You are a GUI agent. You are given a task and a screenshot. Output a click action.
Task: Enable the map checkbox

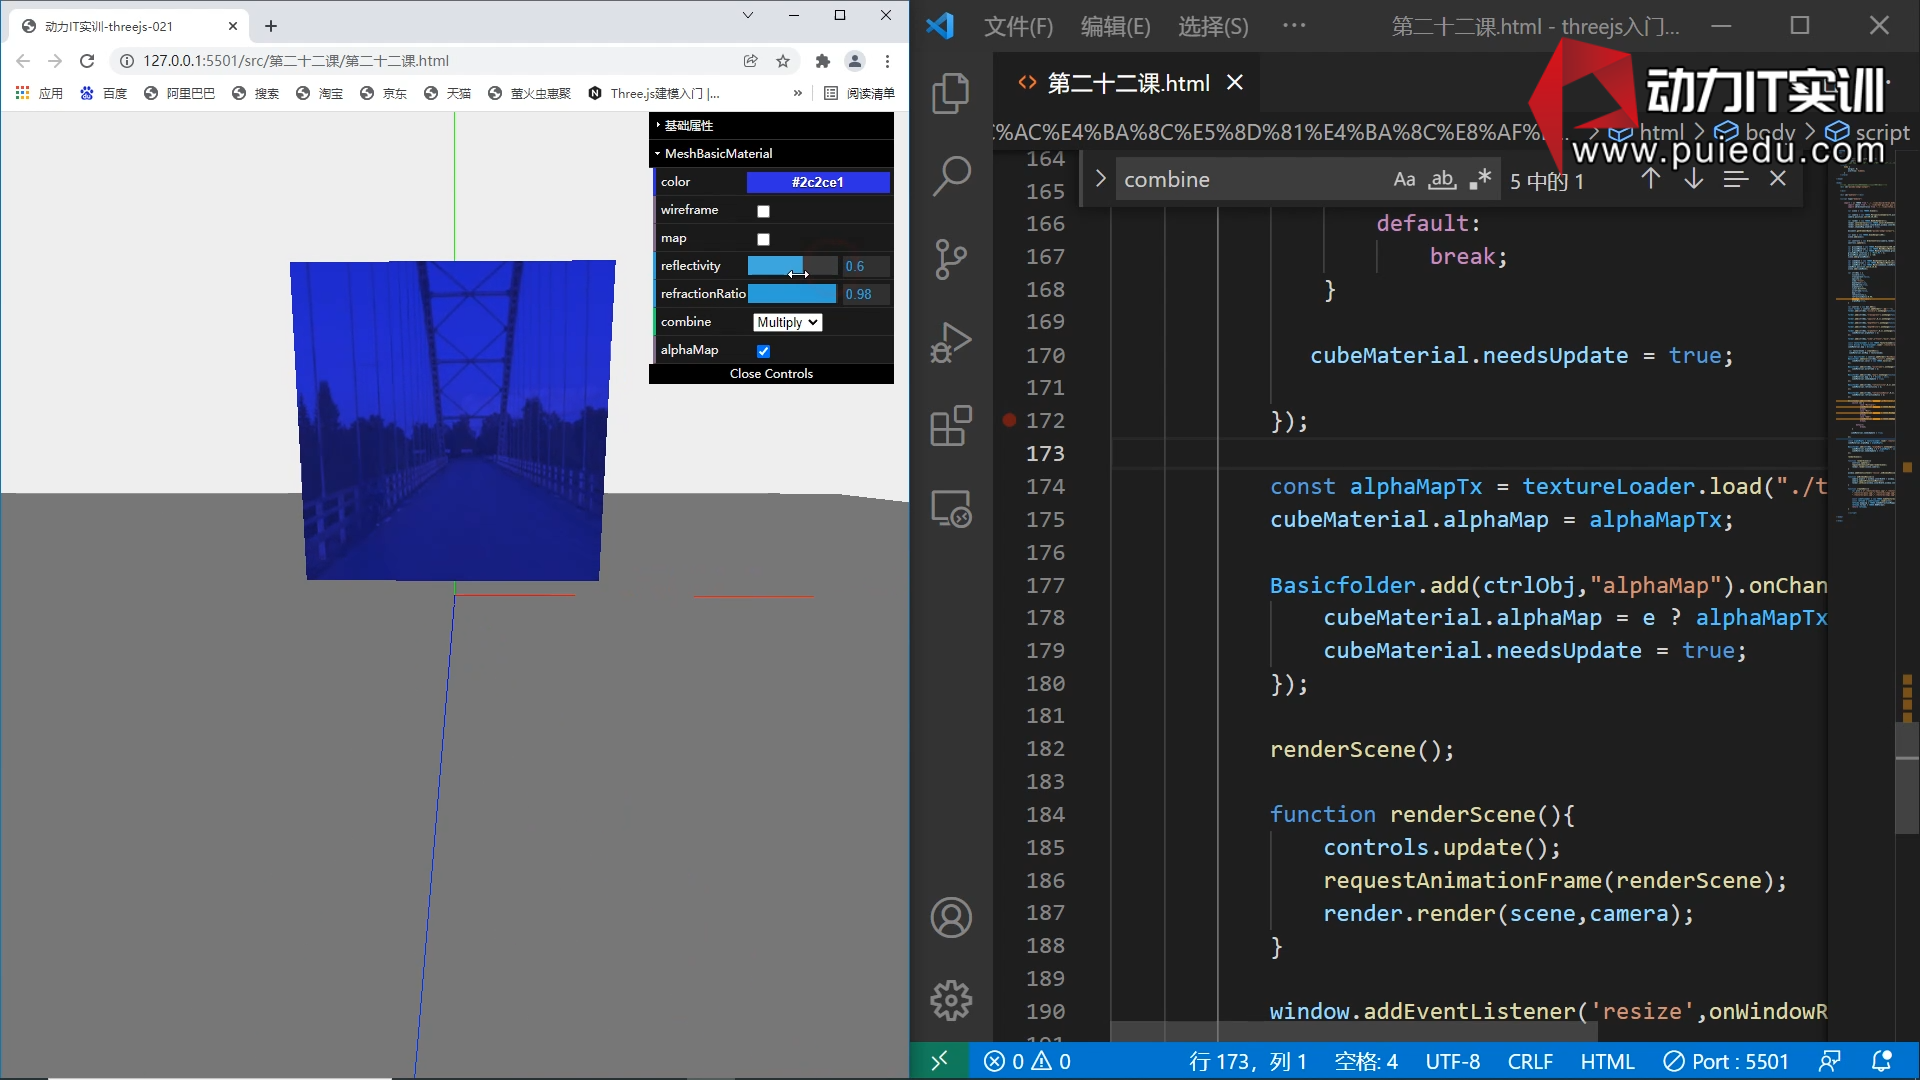pos(763,239)
